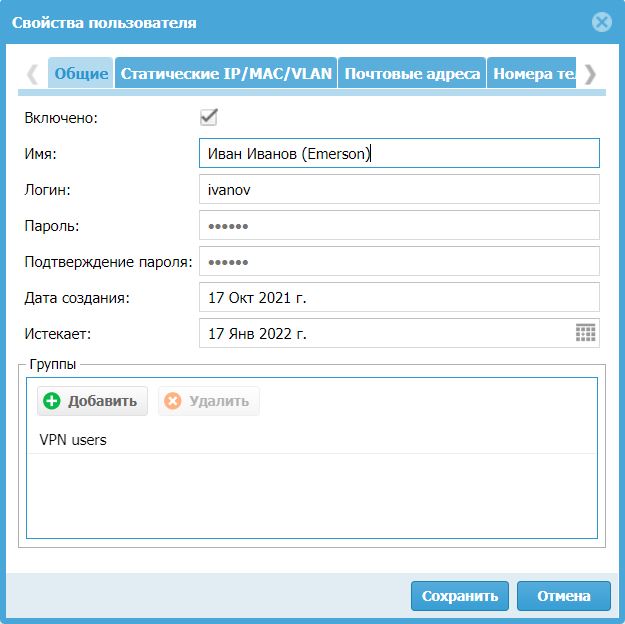
Task: Switch to the Общие tab
Action: (81, 73)
